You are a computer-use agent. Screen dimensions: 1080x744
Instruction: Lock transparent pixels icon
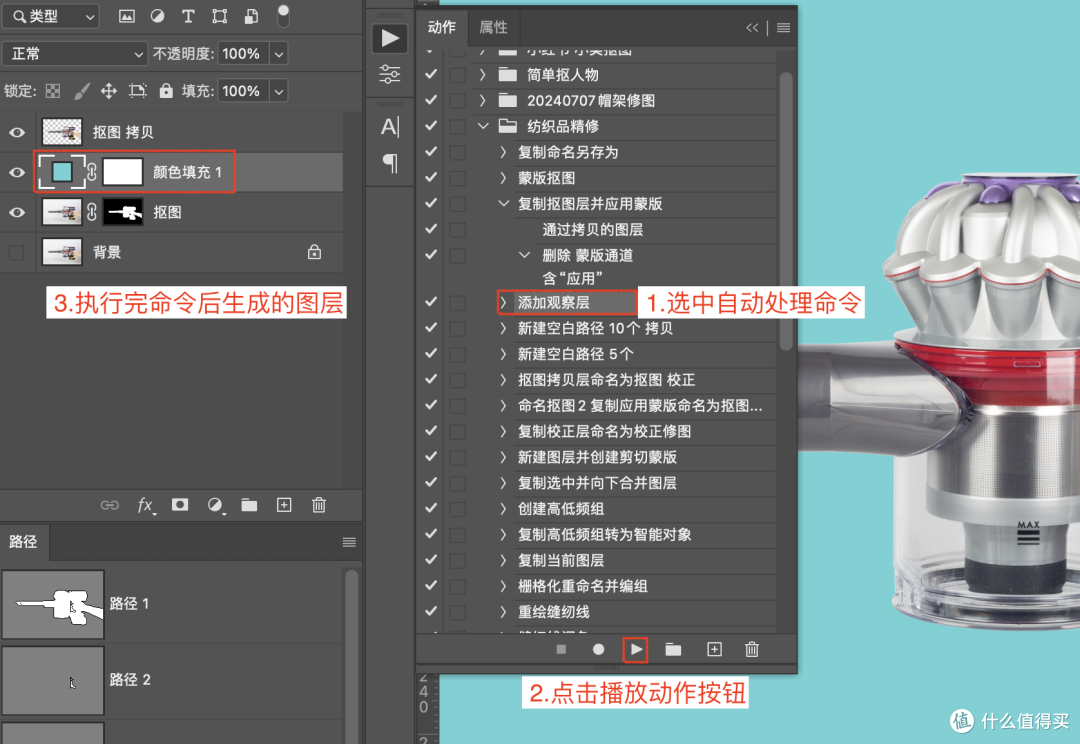pyautogui.click(x=53, y=91)
